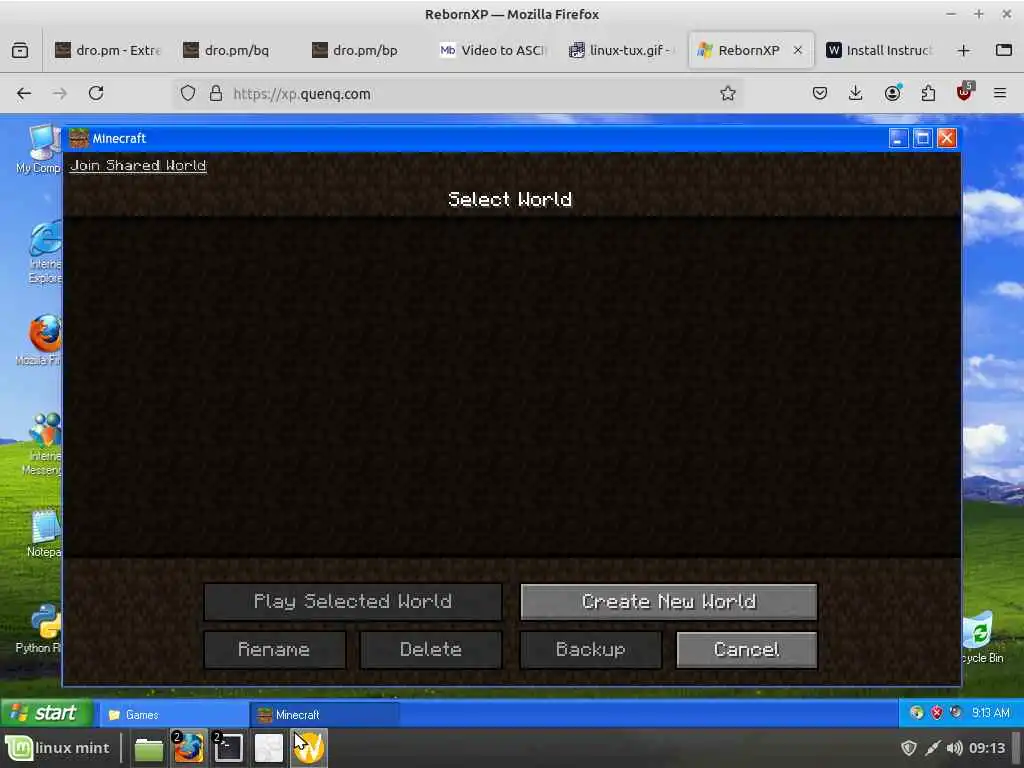Open My Computer desktop icon
Image resolution: width=1024 pixels, height=768 pixels.
tap(42, 149)
